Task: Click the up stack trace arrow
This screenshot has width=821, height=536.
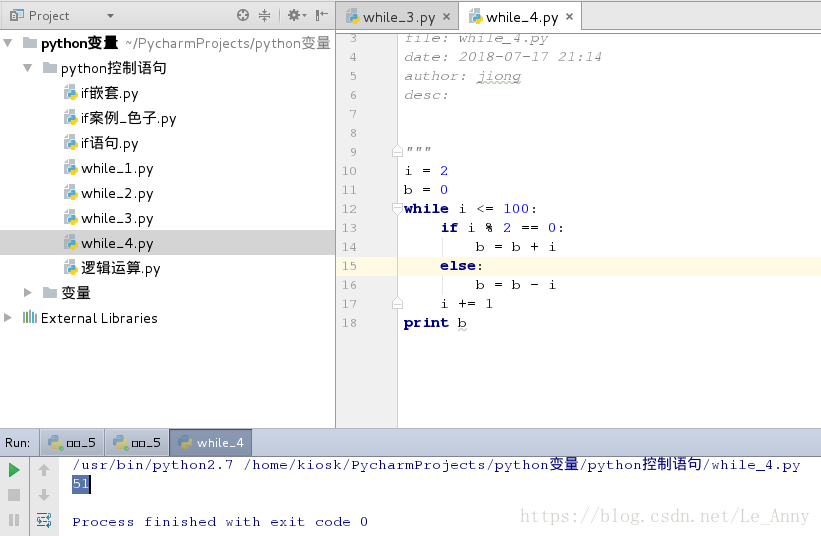Action: coord(44,470)
